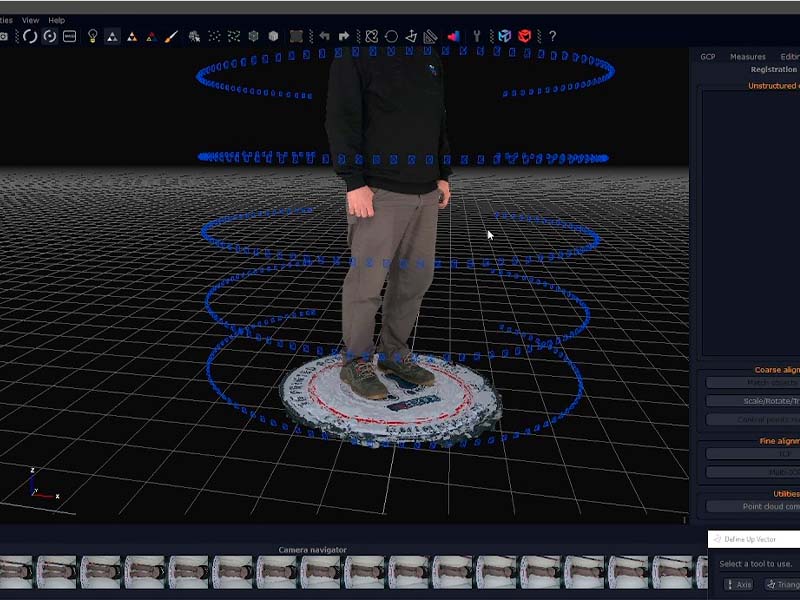The width and height of the screenshot is (800, 600).
Task: Click the Fine alignment section heading
Action: point(779,441)
